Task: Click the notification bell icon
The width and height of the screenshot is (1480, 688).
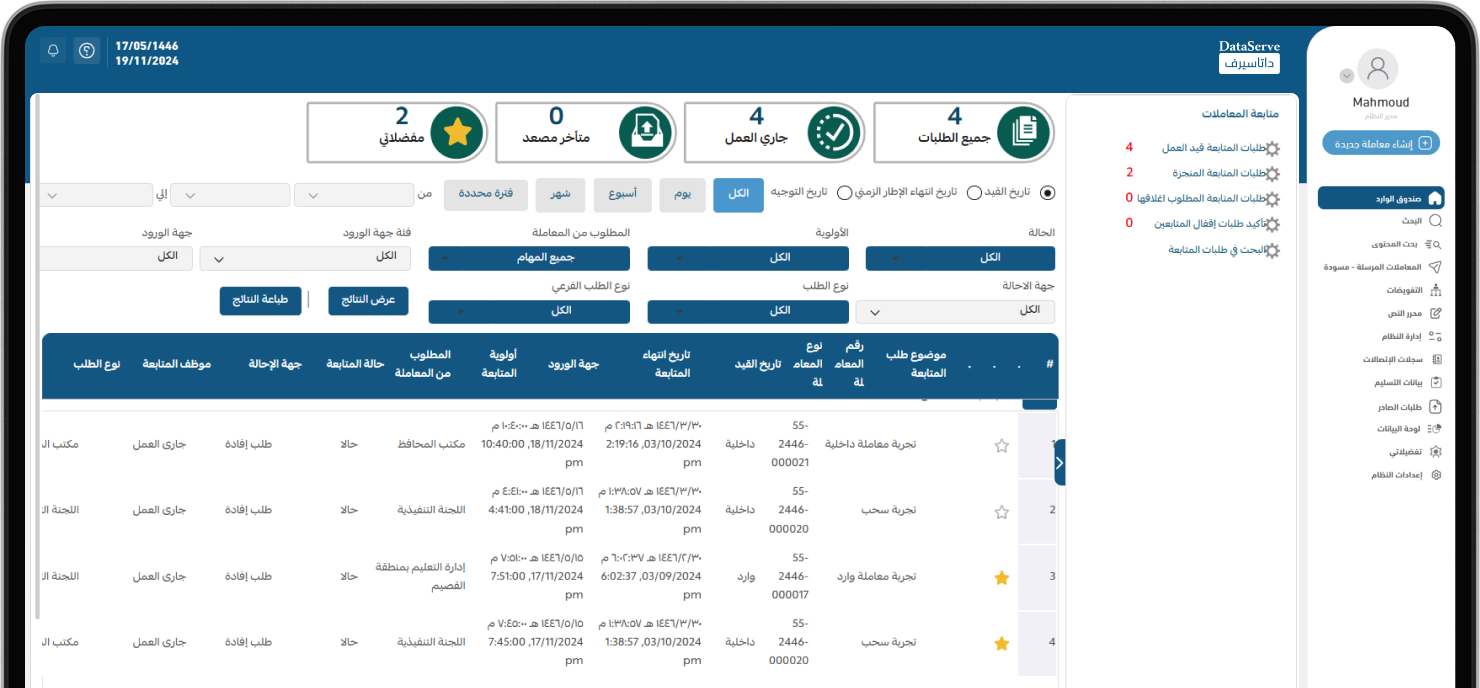Action: (x=54, y=50)
